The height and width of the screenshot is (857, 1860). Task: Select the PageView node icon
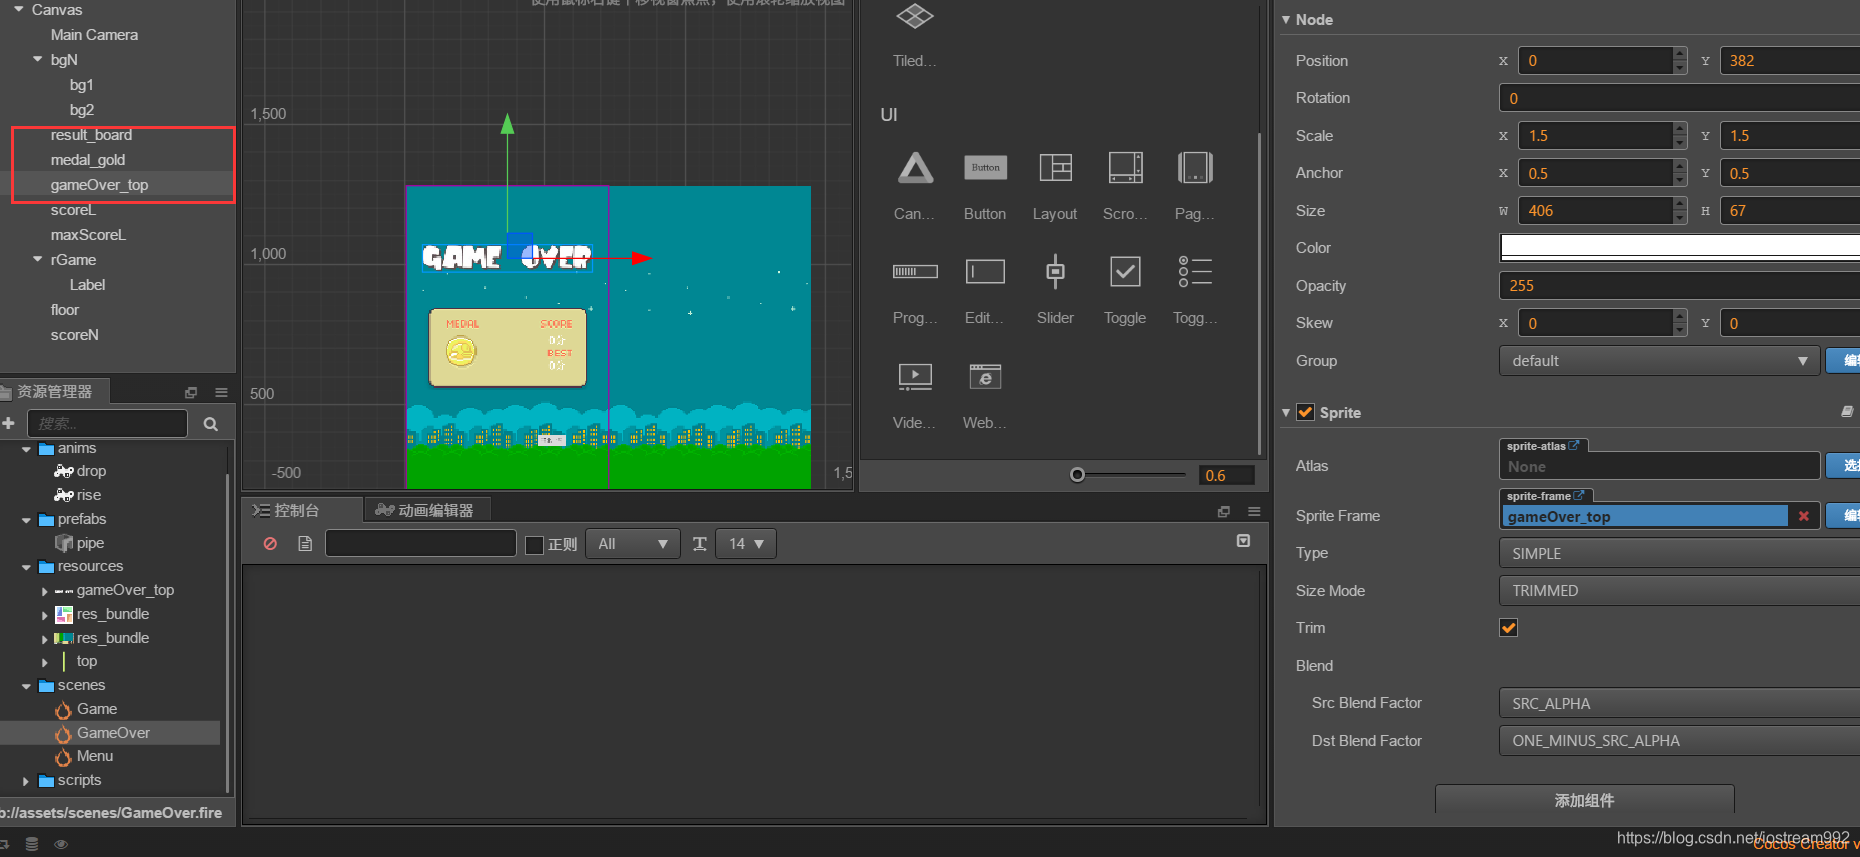click(x=1195, y=168)
